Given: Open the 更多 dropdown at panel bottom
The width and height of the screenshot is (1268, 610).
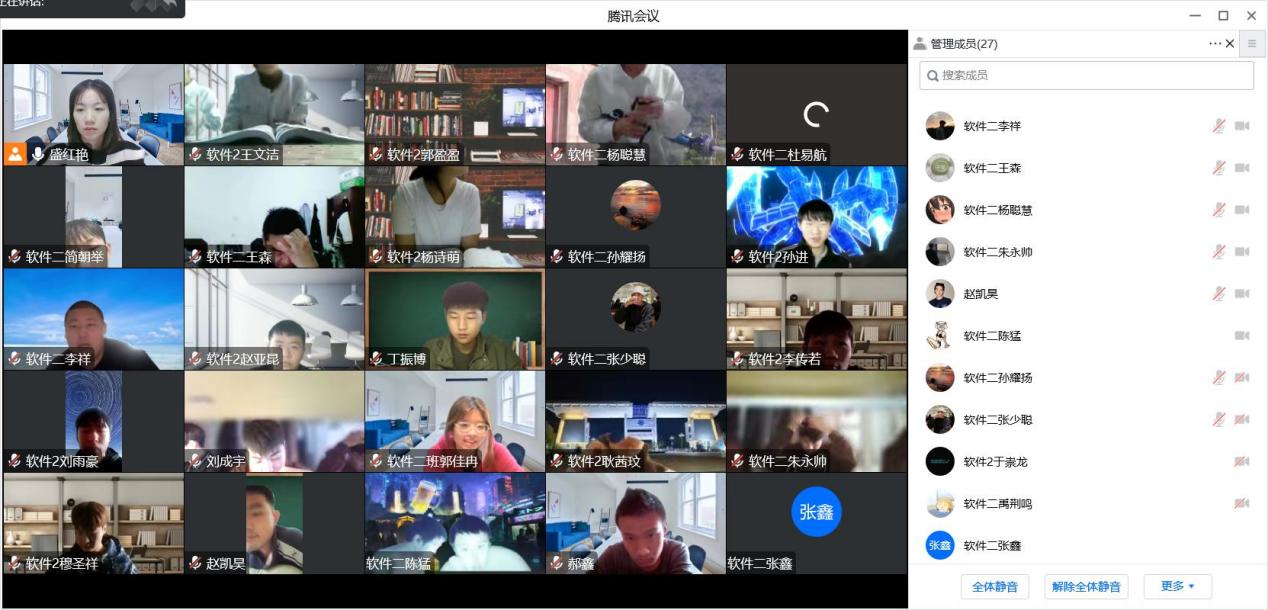Looking at the screenshot, I should (x=1177, y=587).
